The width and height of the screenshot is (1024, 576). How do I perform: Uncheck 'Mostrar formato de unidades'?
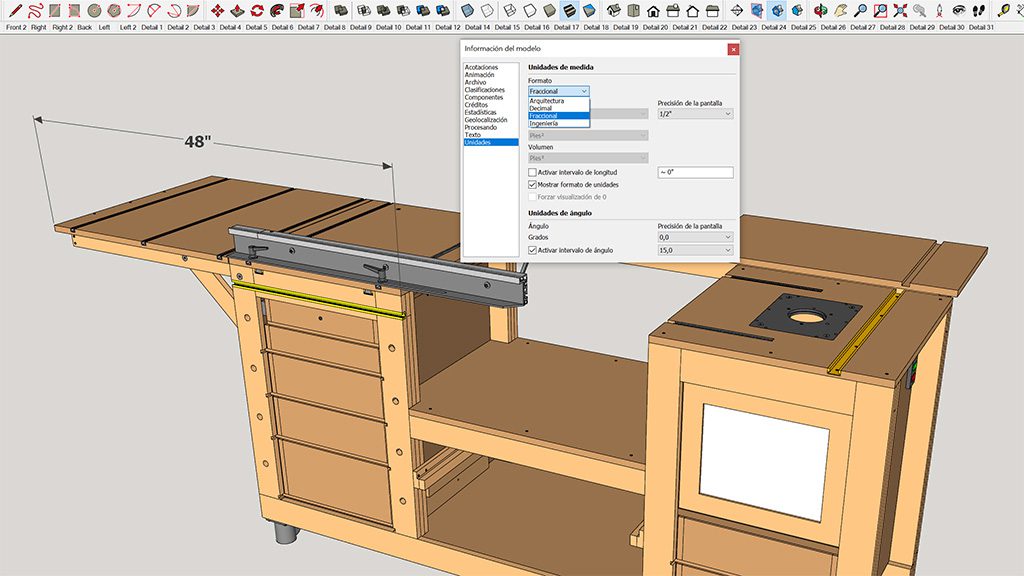[x=532, y=185]
